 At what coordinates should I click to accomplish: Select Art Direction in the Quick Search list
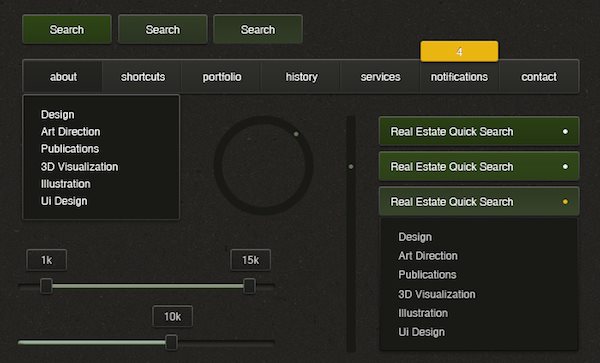pyautogui.click(x=428, y=256)
